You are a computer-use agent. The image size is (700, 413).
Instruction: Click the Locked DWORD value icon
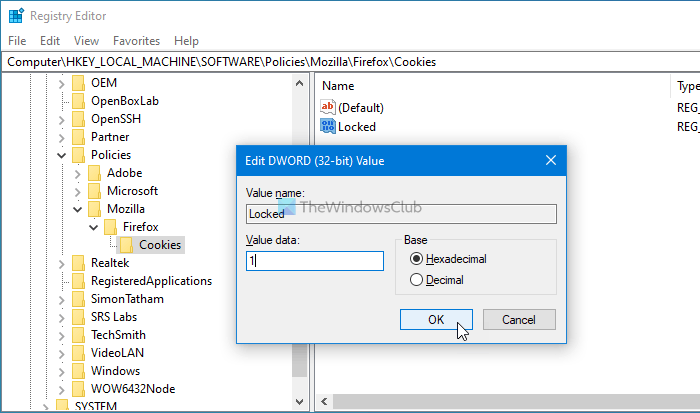click(328, 126)
